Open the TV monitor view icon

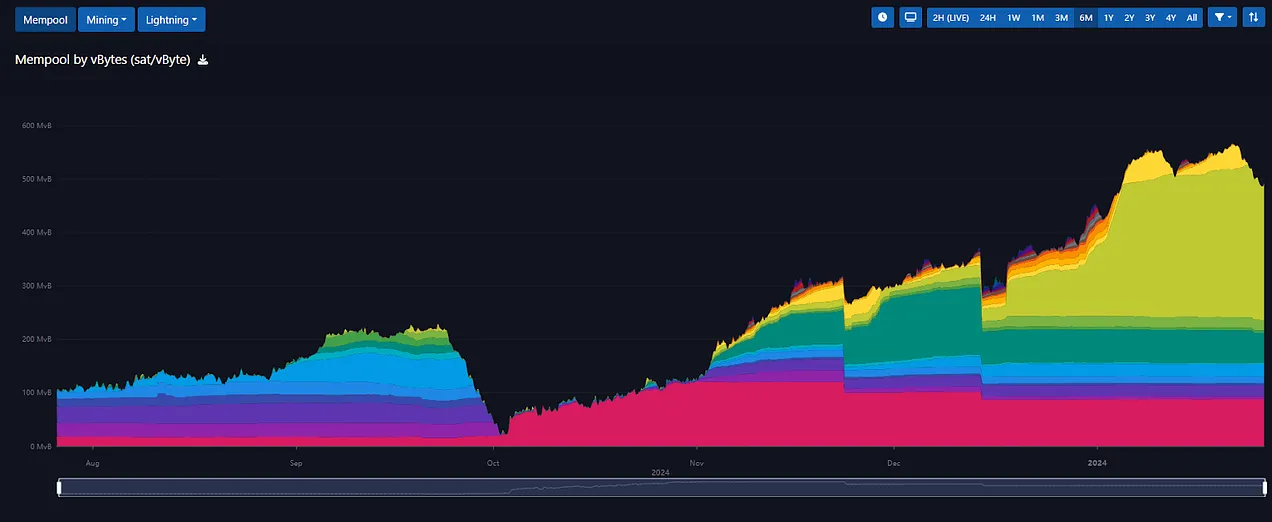point(910,17)
